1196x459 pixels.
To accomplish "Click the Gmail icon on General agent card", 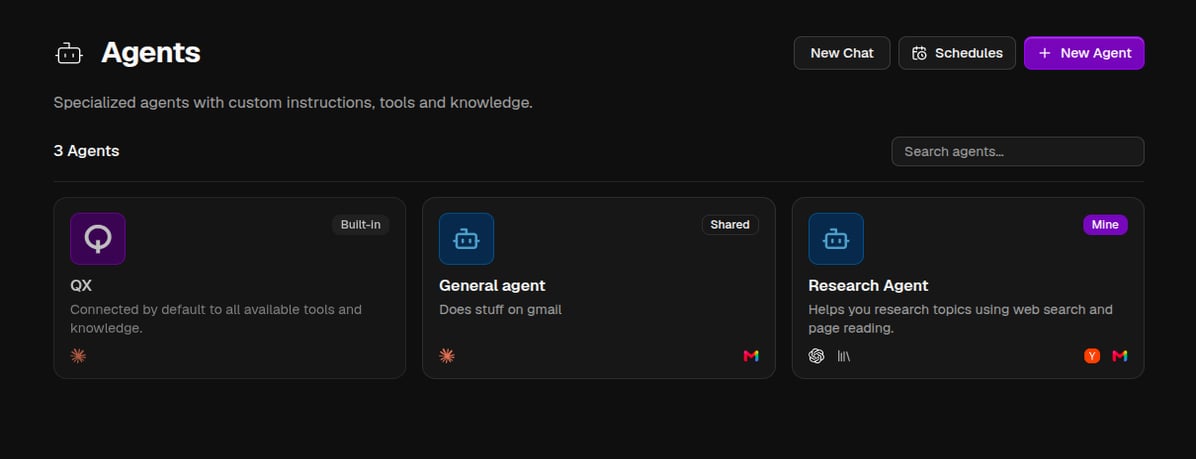I will pyautogui.click(x=751, y=356).
